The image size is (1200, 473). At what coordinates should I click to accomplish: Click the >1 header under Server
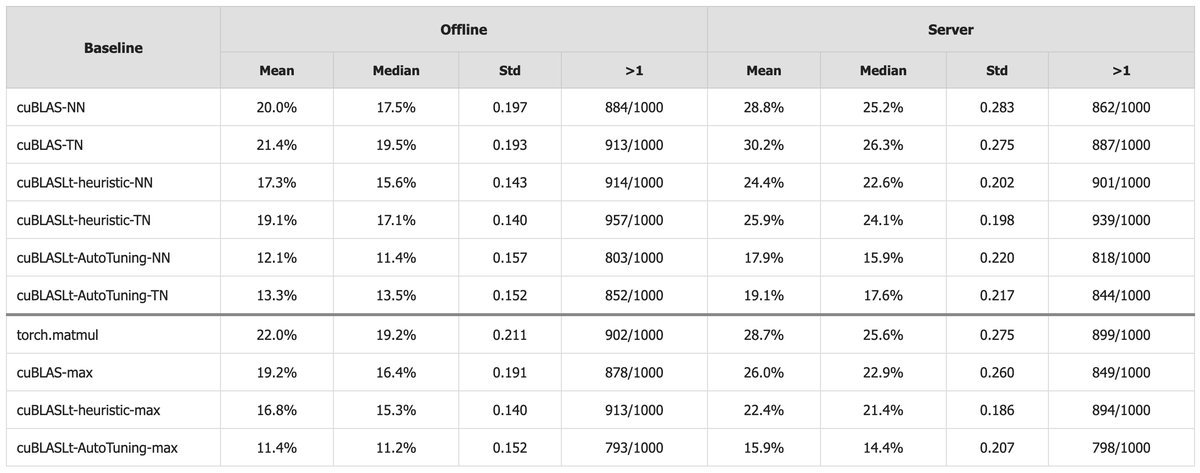click(1121, 70)
